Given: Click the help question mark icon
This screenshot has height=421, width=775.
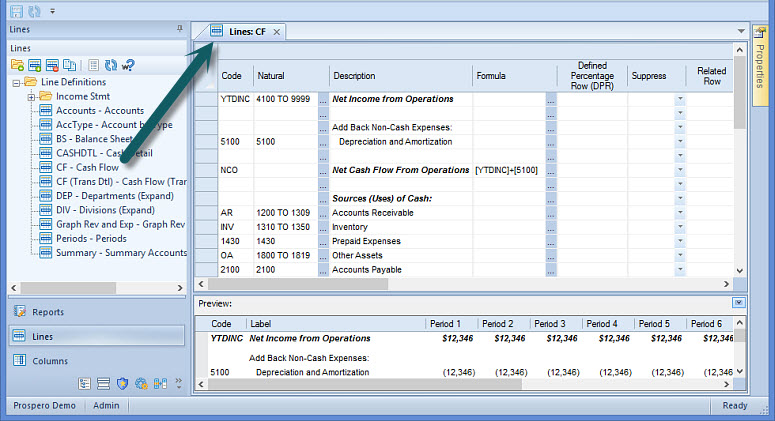Looking at the screenshot, I should click(x=128, y=66).
